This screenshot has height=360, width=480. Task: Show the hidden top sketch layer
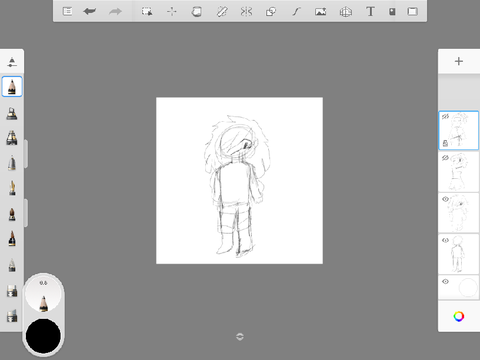click(x=445, y=116)
